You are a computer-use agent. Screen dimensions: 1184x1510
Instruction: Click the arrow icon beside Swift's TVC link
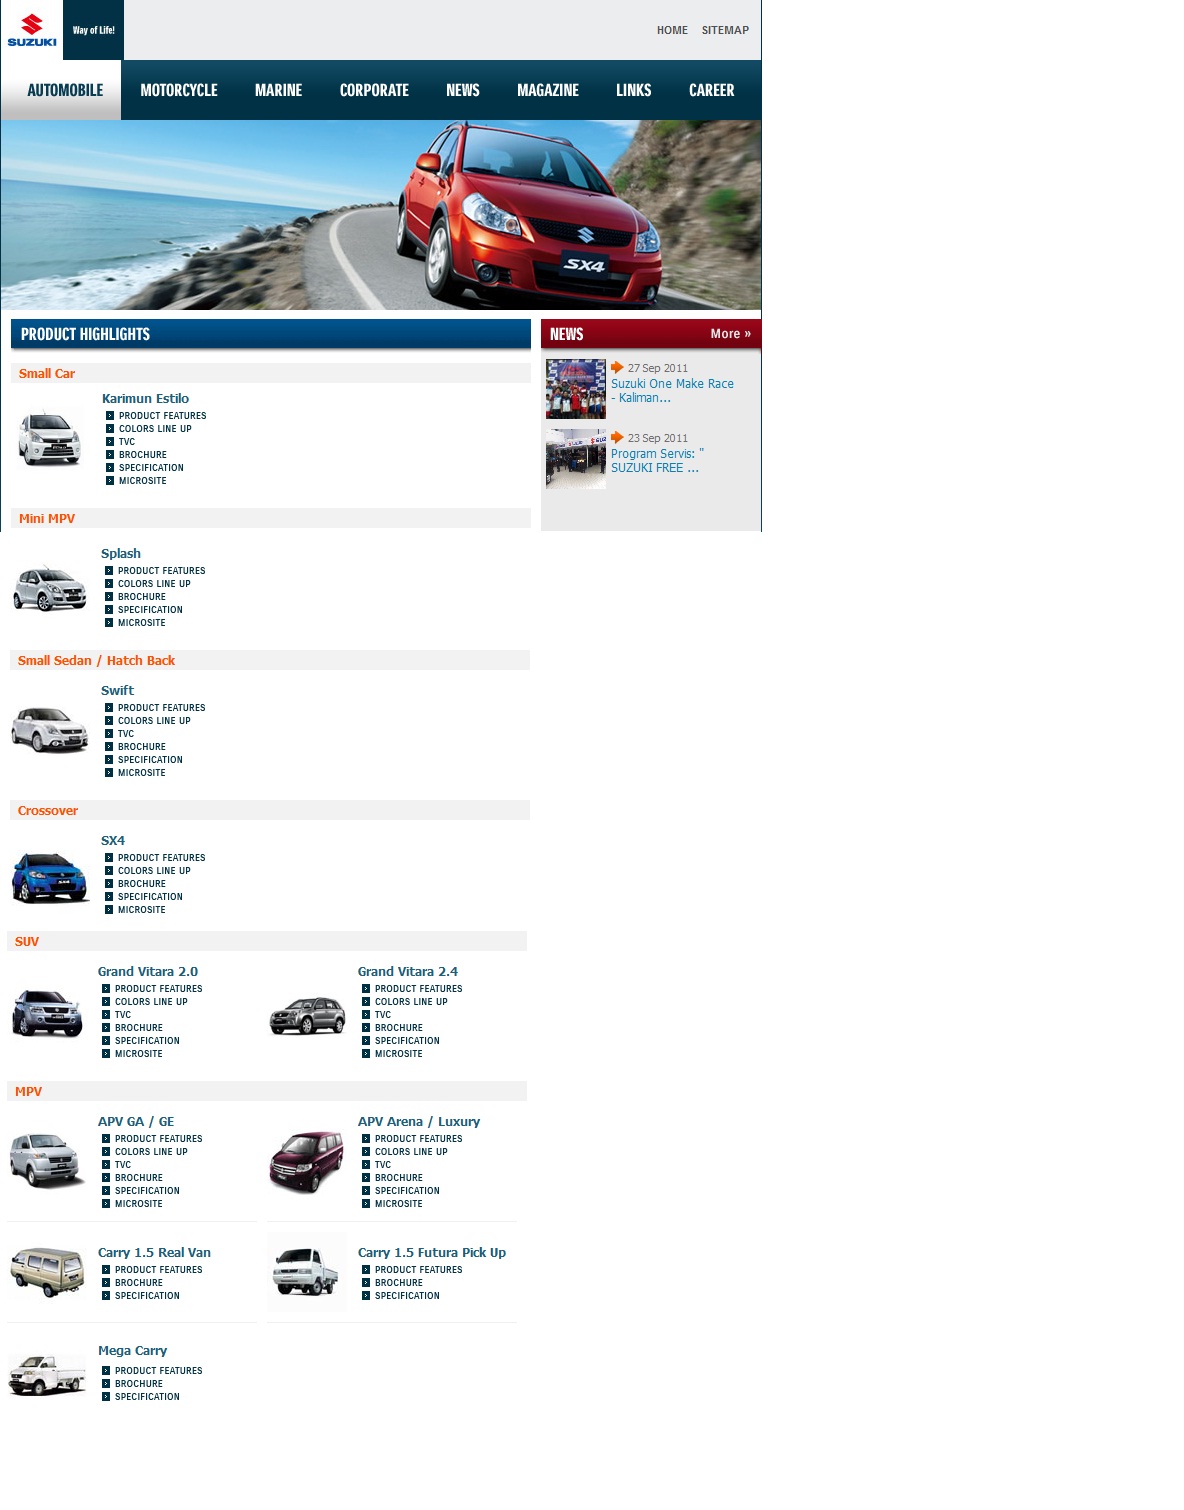(x=108, y=733)
